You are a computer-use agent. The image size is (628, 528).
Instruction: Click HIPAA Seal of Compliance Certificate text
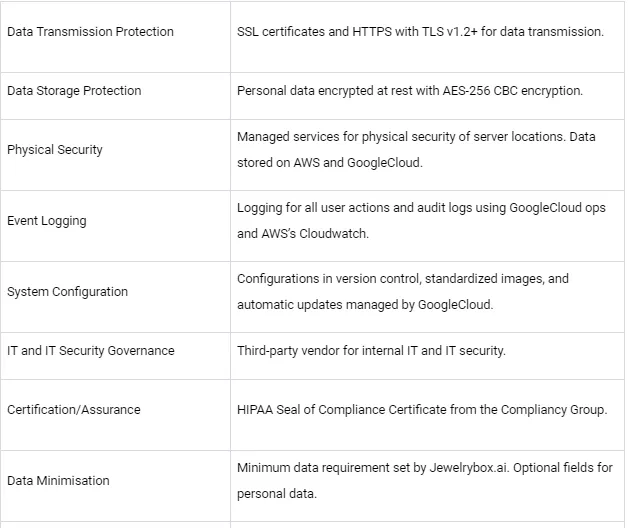pyautogui.click(x=422, y=410)
